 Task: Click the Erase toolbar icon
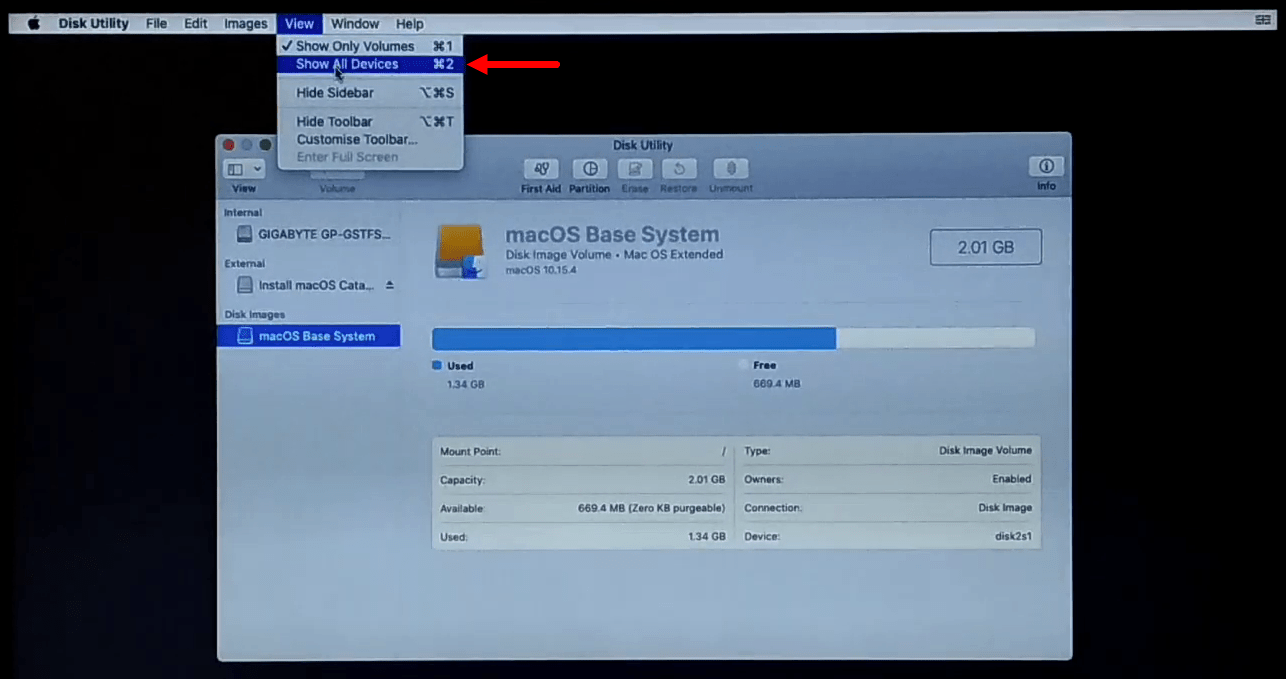pyautogui.click(x=635, y=169)
